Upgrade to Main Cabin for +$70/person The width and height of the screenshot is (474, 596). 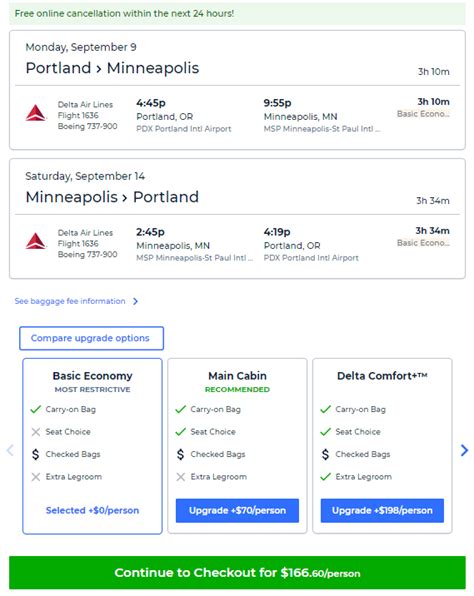[x=237, y=510]
